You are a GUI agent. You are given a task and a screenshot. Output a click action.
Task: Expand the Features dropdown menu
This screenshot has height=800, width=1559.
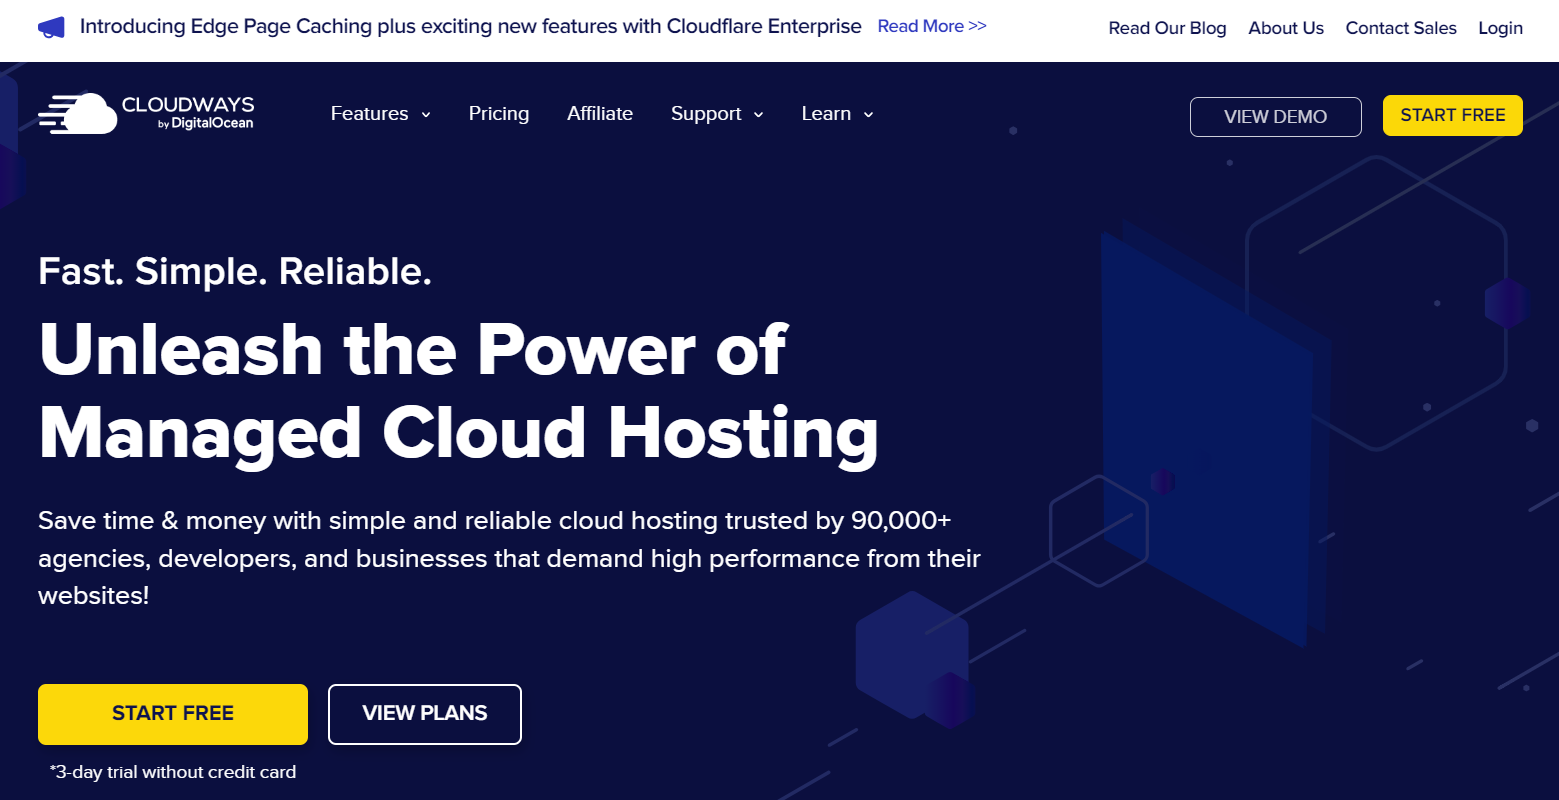pos(381,114)
